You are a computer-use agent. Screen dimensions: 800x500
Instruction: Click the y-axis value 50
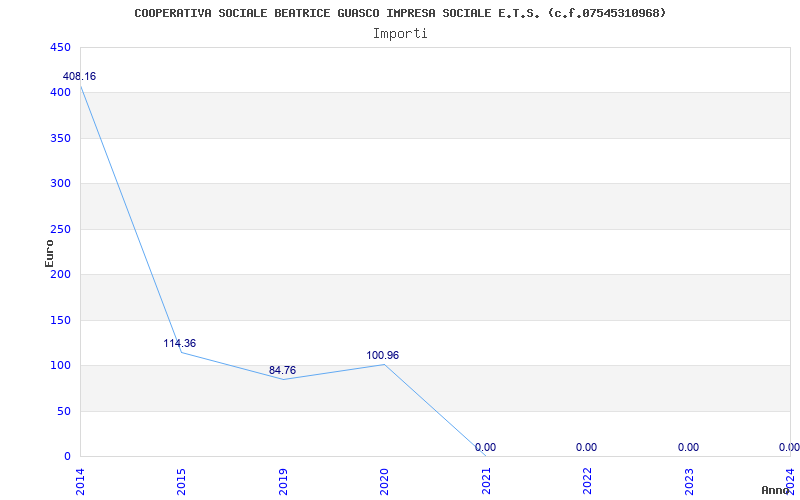click(x=63, y=411)
